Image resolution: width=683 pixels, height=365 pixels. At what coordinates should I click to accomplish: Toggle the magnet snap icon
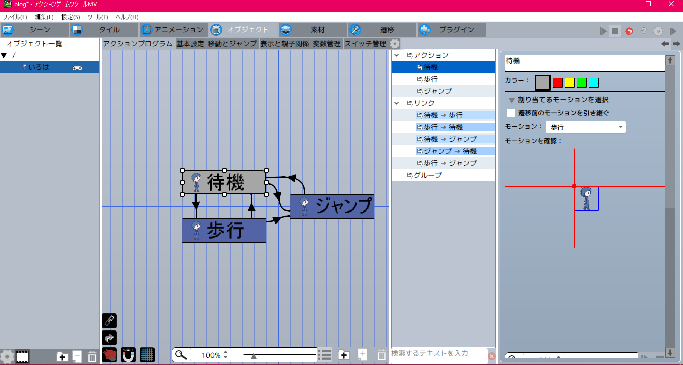pyautogui.click(x=128, y=355)
